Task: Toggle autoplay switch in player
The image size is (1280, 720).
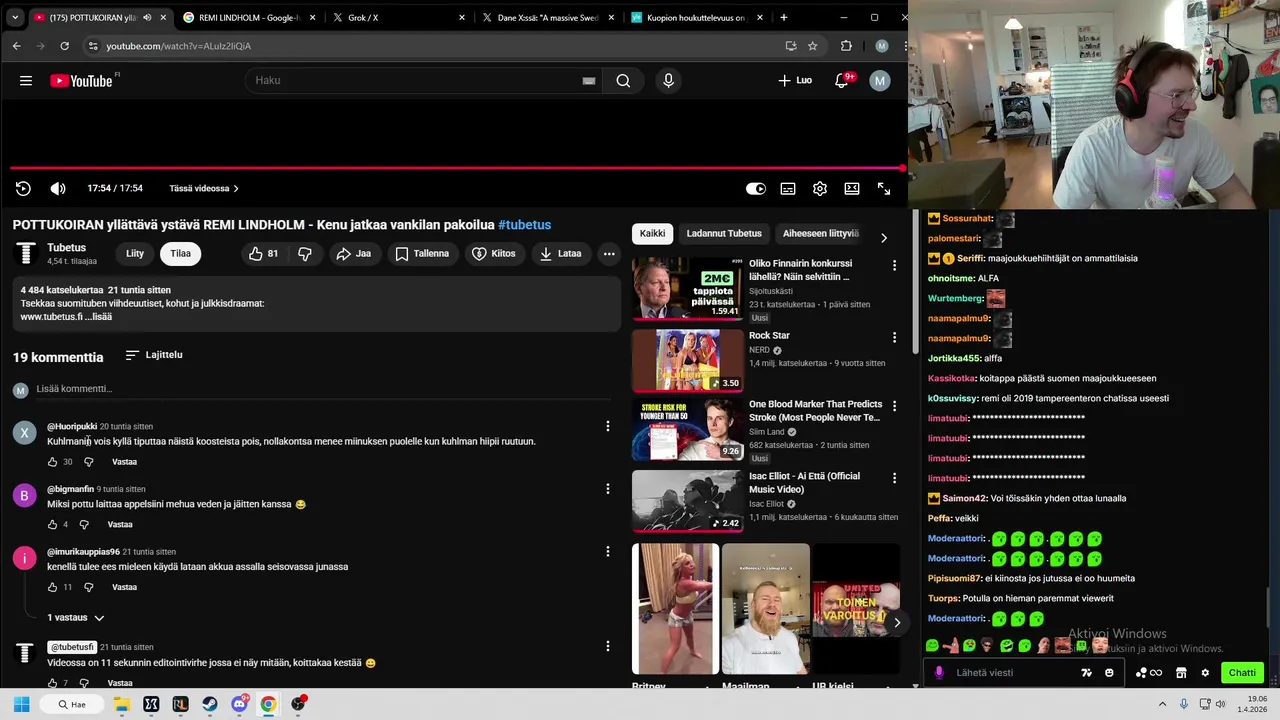Action: coord(756,188)
